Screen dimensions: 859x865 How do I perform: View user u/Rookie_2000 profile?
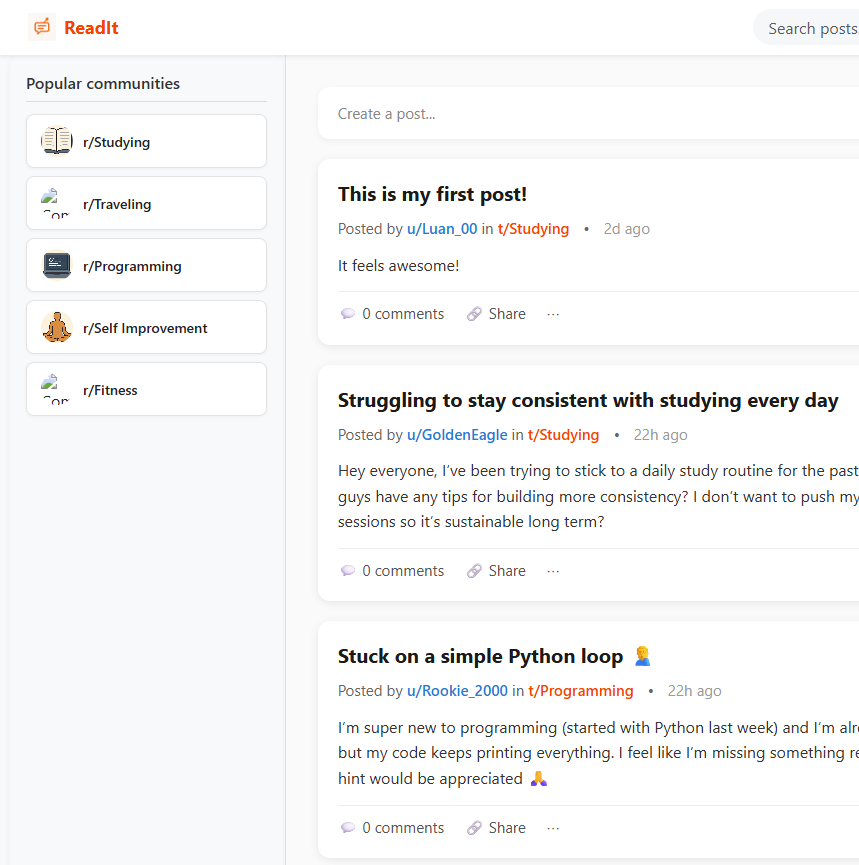[x=457, y=691]
